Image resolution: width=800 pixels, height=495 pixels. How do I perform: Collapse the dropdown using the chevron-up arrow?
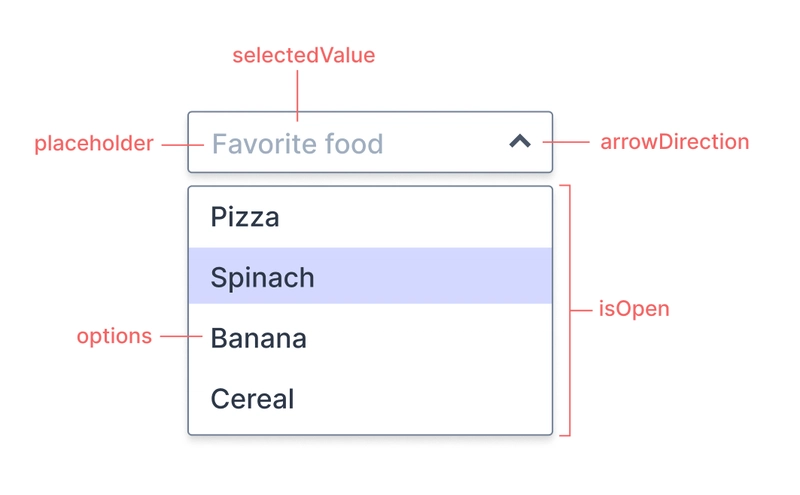click(520, 141)
